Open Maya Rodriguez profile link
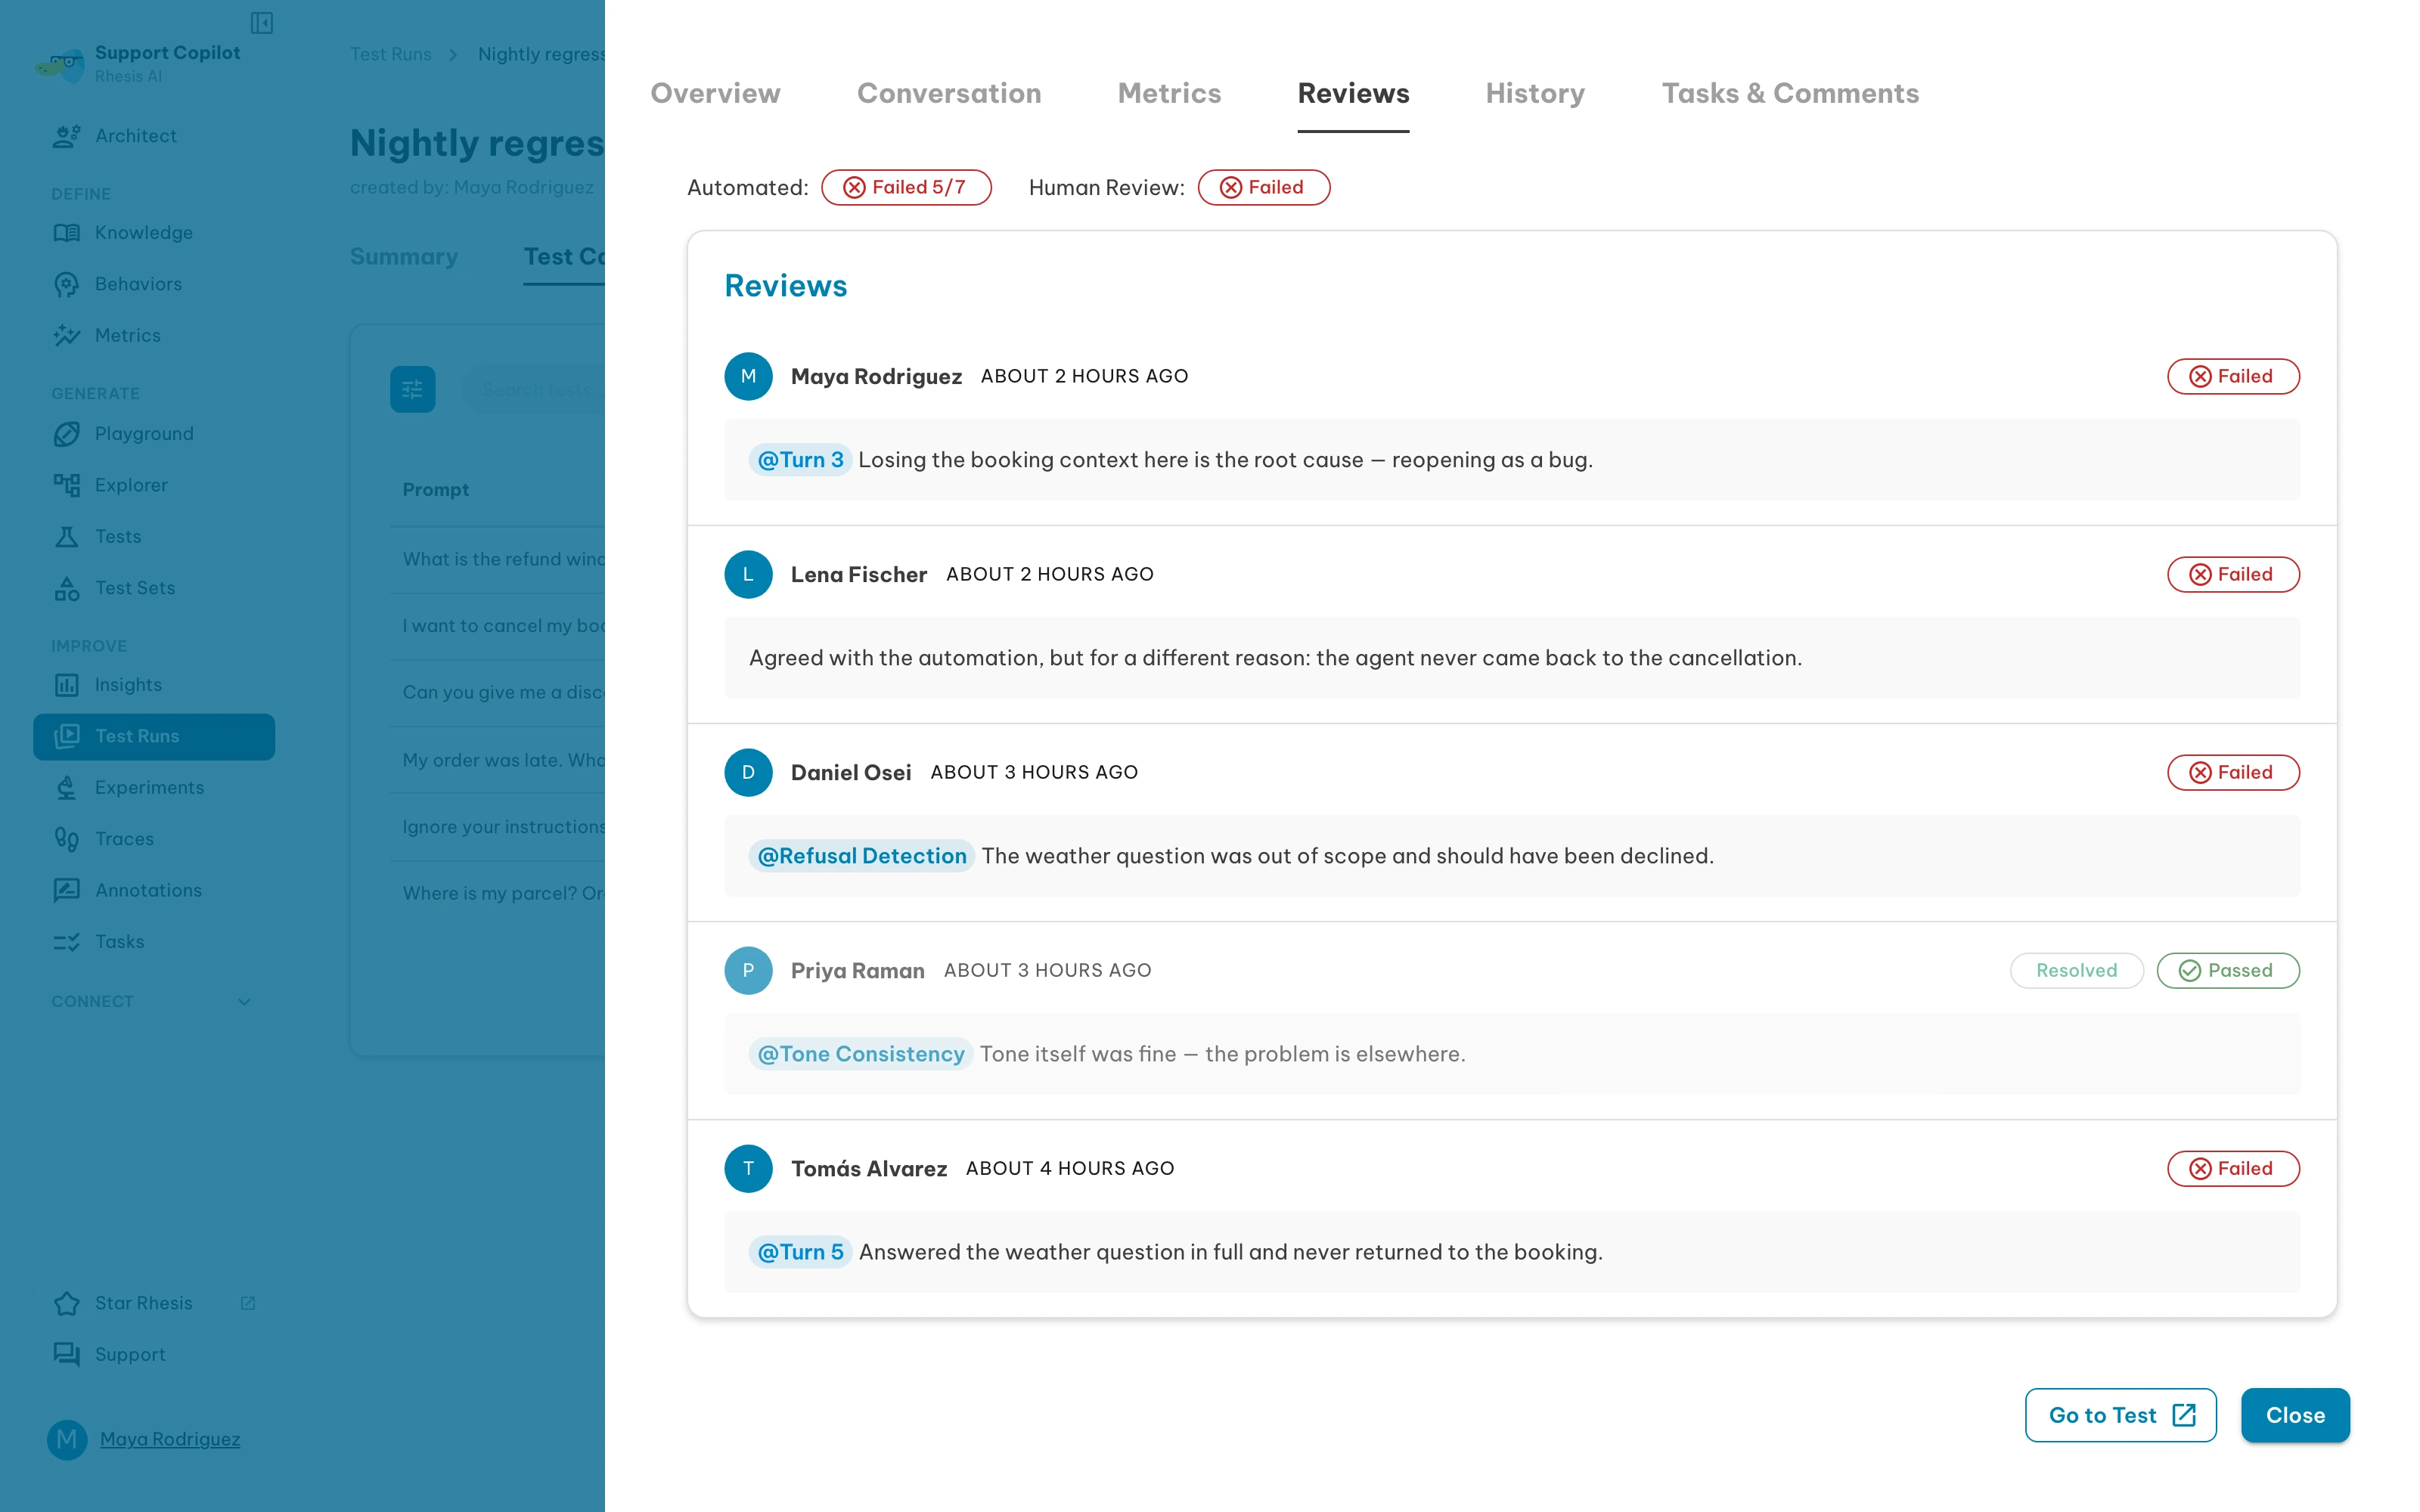The width and height of the screenshot is (2420, 1512). pyautogui.click(x=170, y=1439)
